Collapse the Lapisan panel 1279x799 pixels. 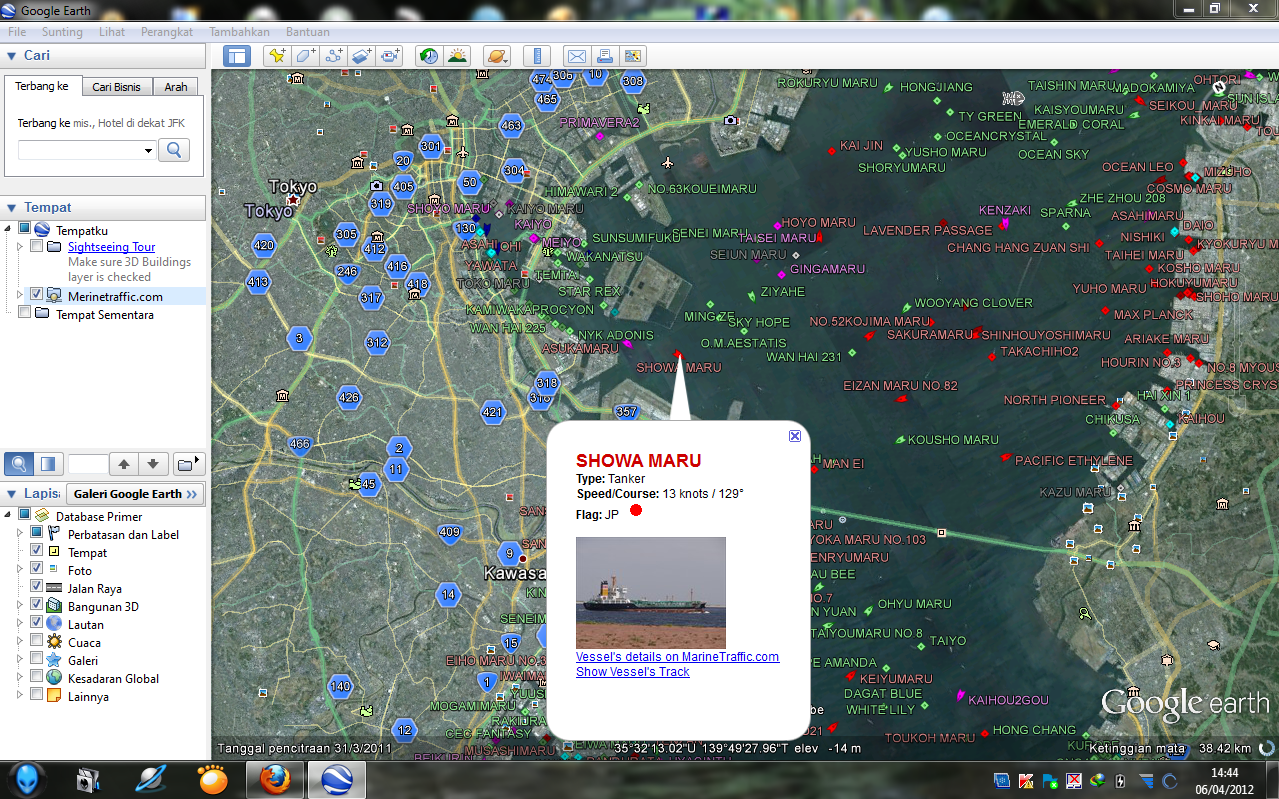(x=12, y=494)
